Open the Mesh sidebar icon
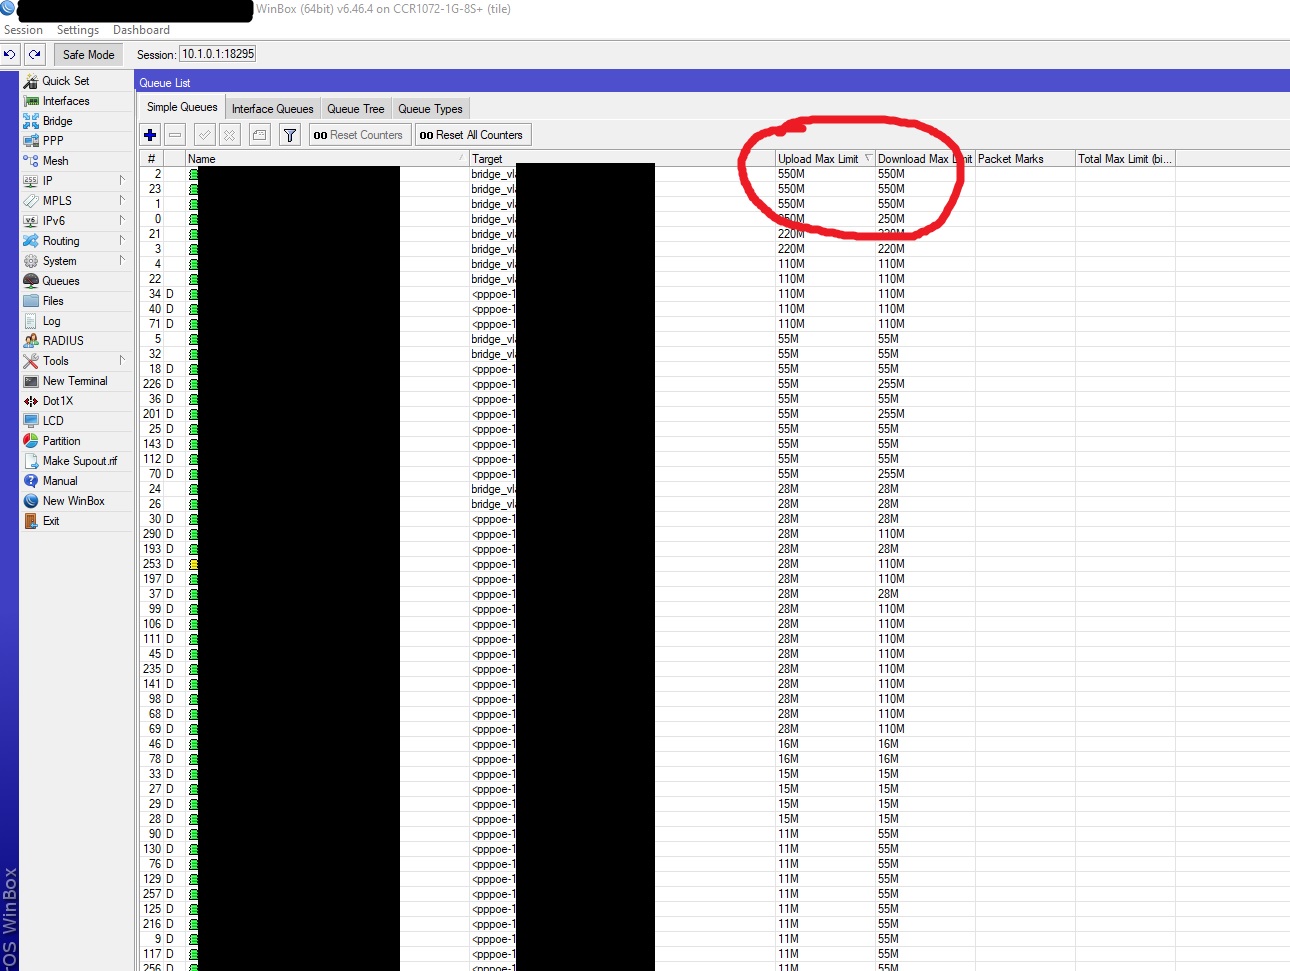The width and height of the screenshot is (1290, 971). click(x=31, y=161)
